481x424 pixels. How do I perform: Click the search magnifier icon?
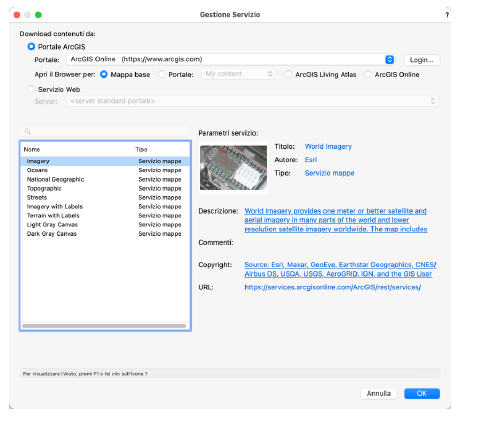click(x=28, y=131)
